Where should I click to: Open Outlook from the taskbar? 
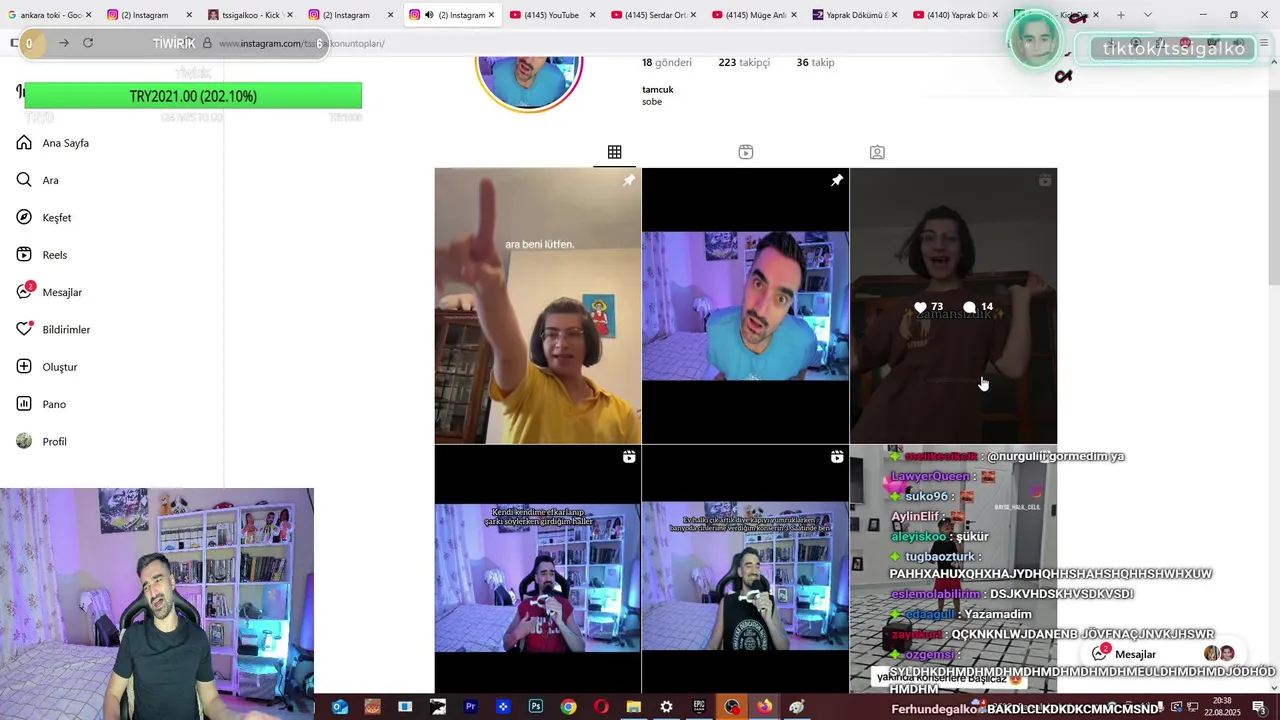click(340, 707)
